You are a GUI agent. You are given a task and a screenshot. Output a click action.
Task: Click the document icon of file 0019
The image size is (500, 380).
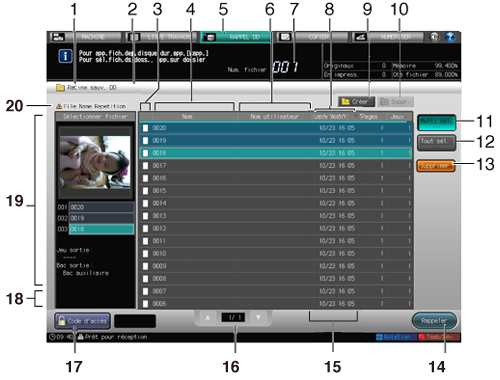145,141
